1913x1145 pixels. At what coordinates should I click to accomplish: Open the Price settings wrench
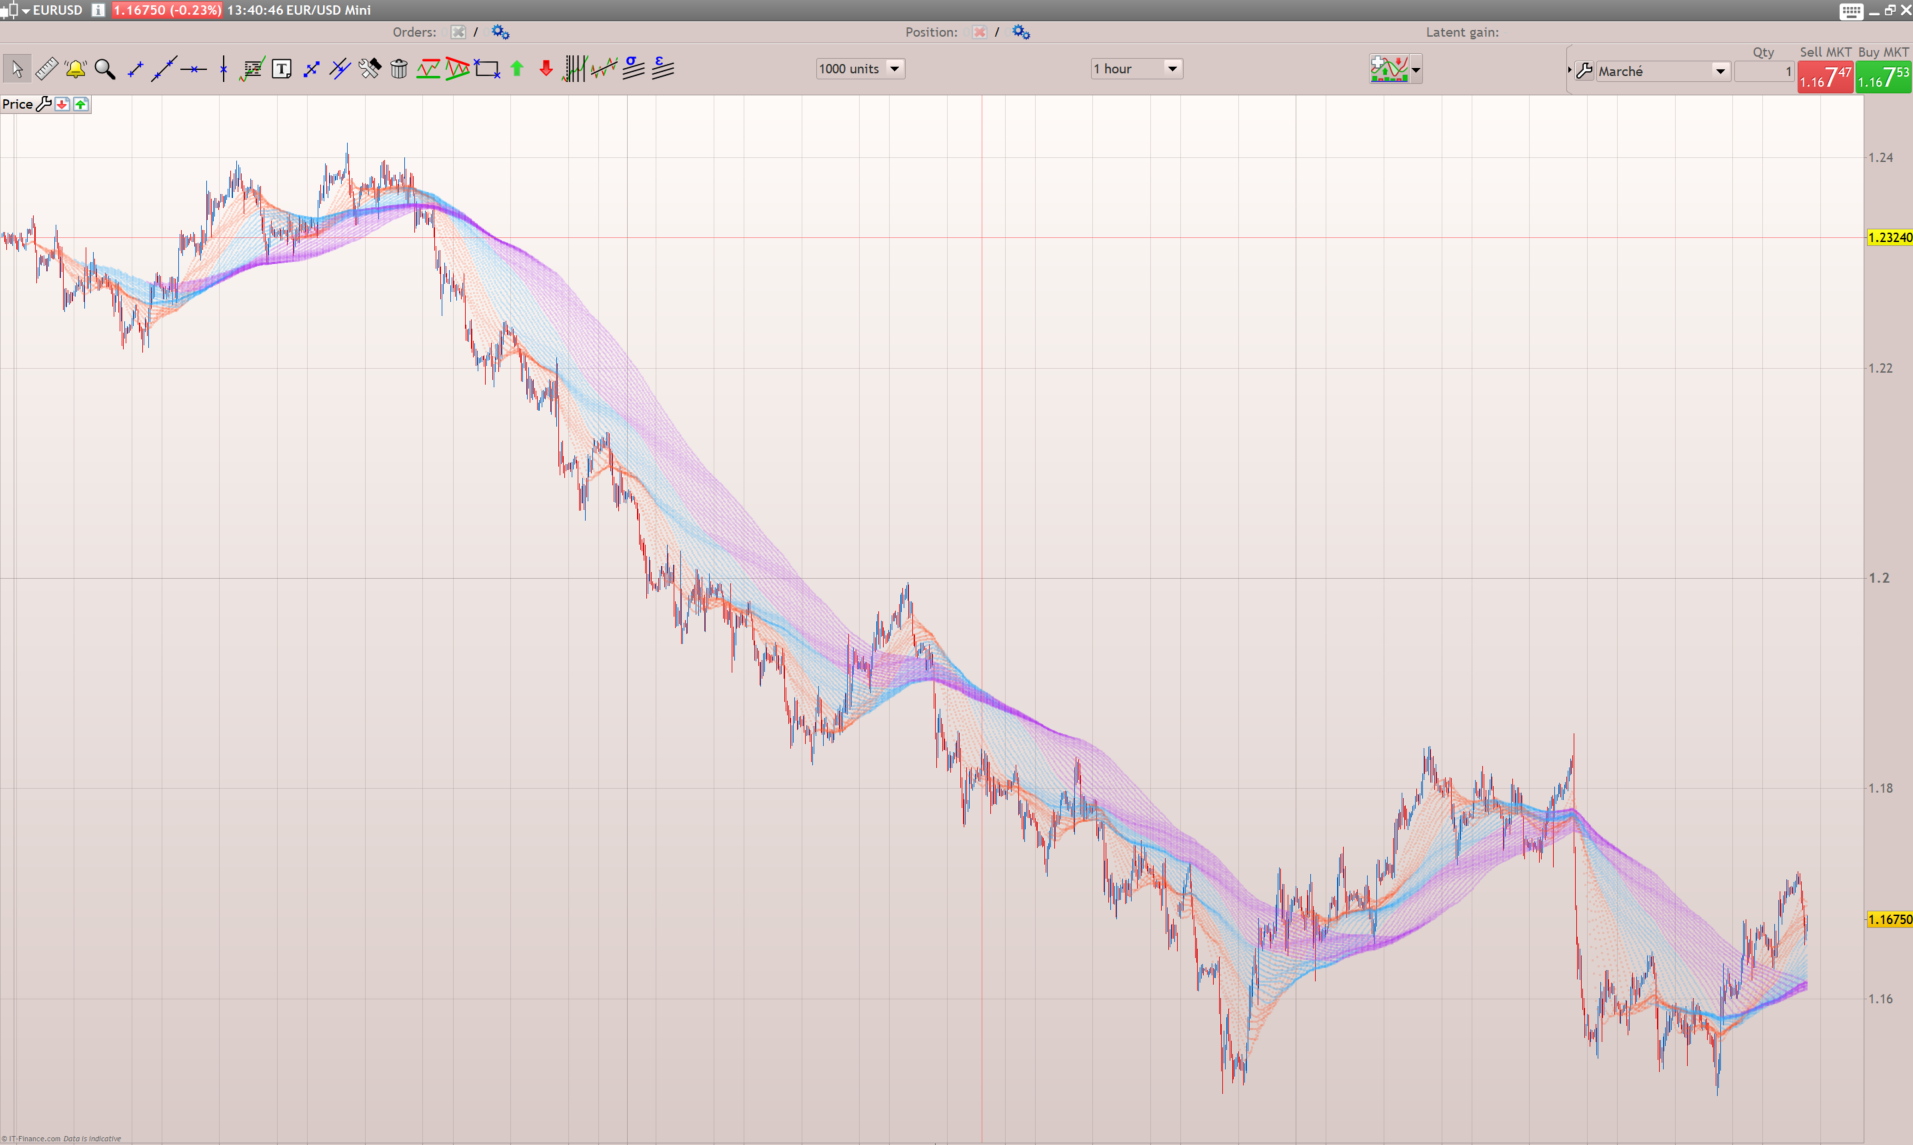coord(44,104)
